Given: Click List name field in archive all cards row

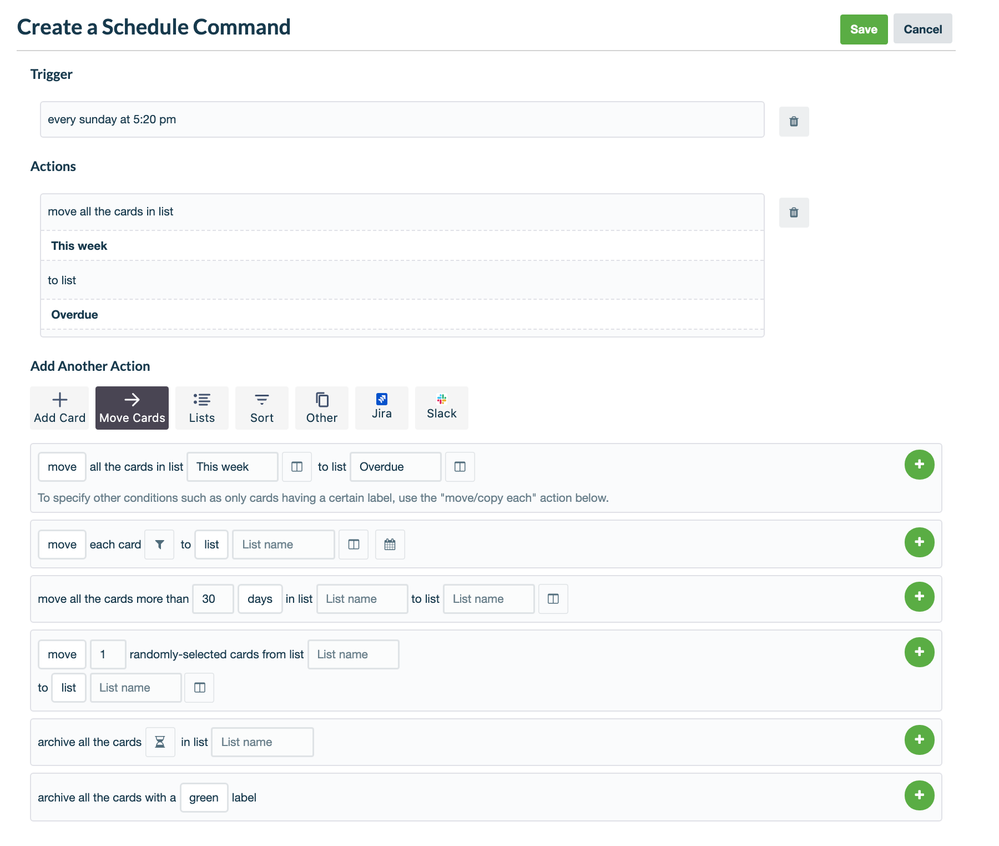Looking at the screenshot, I should click(x=262, y=742).
